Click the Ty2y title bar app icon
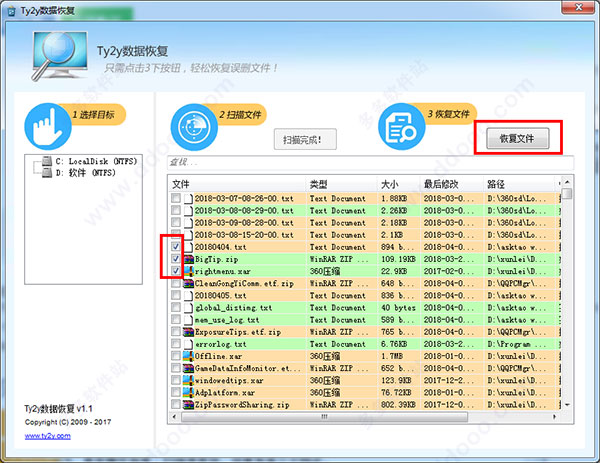600x463 pixels. 11,11
